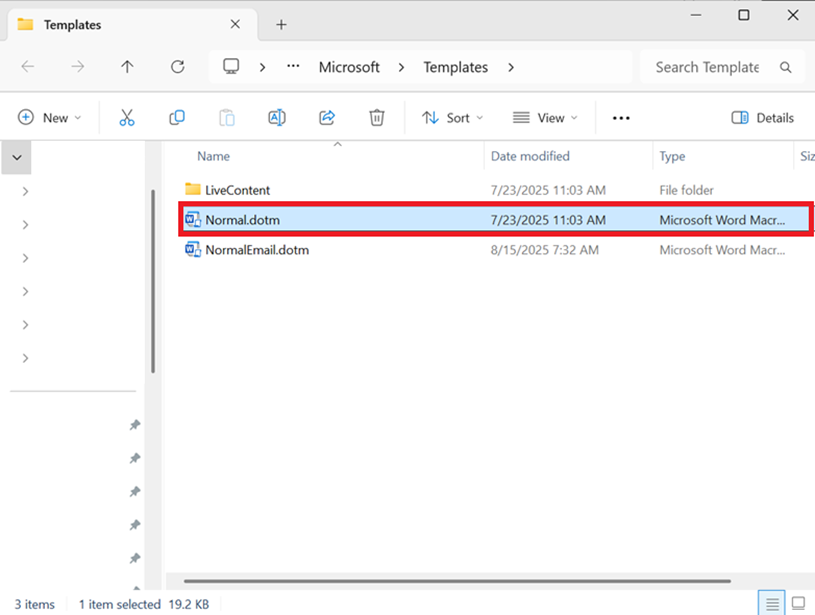
Task: Click the Paste clipboard icon
Action: click(227, 118)
